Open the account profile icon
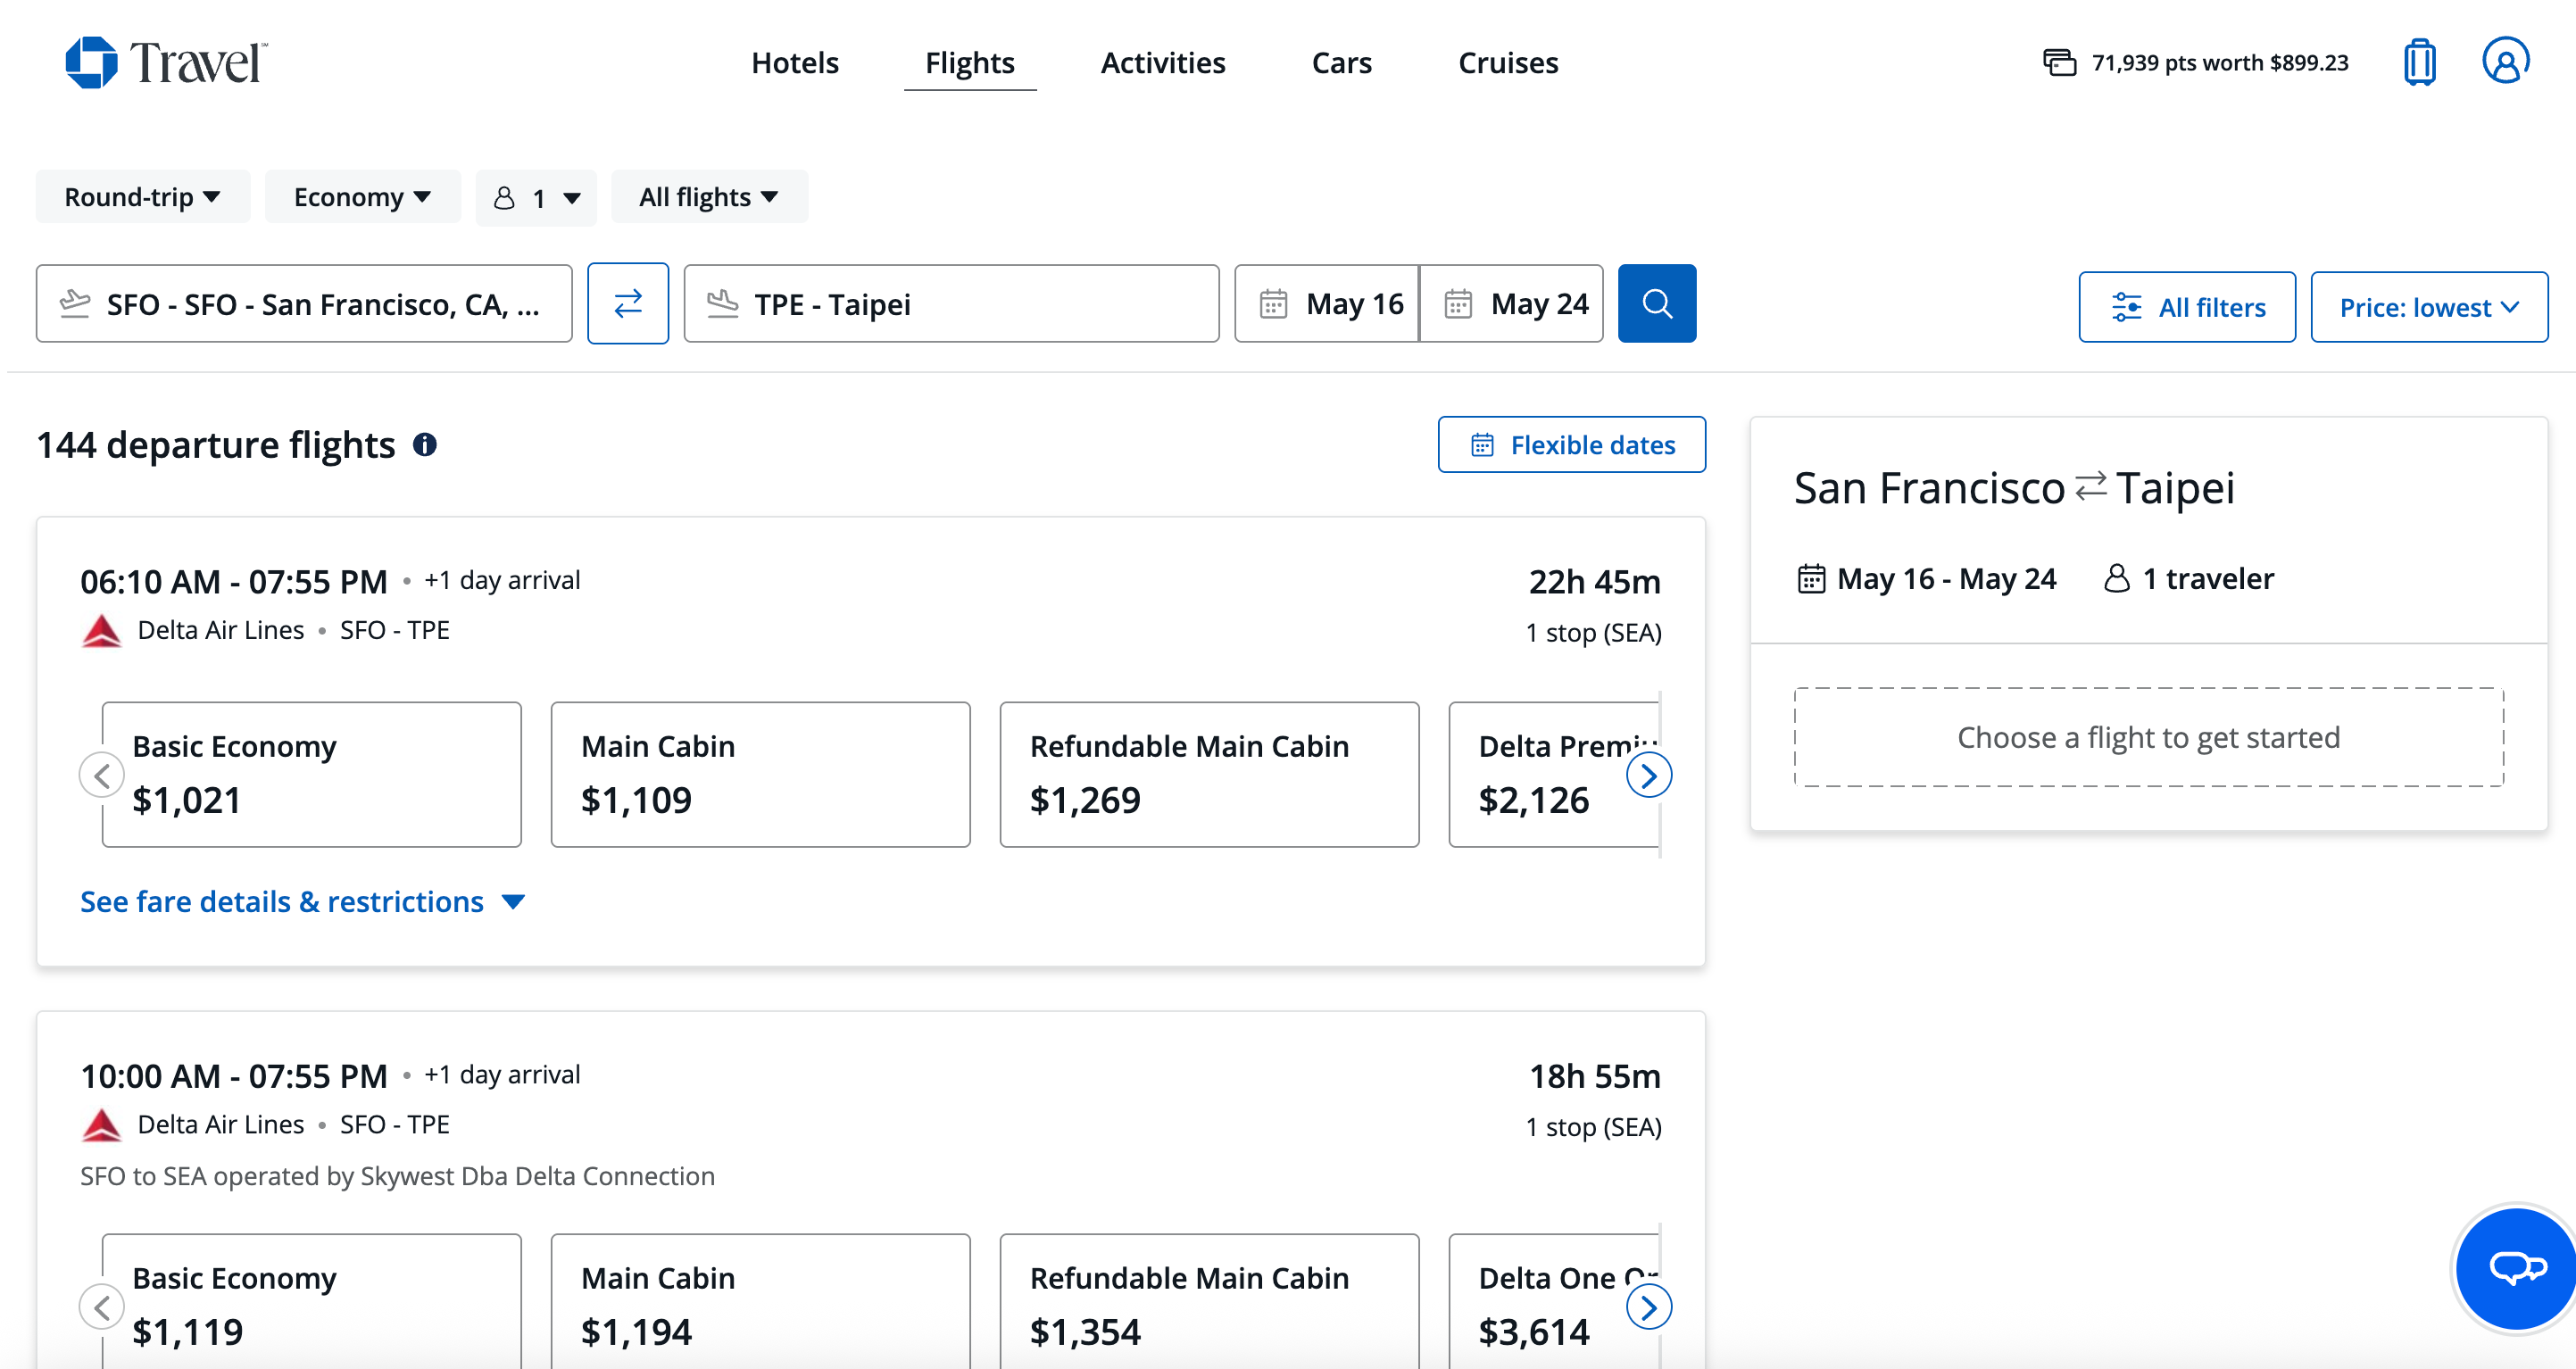The image size is (2576, 1369). pos(2505,62)
